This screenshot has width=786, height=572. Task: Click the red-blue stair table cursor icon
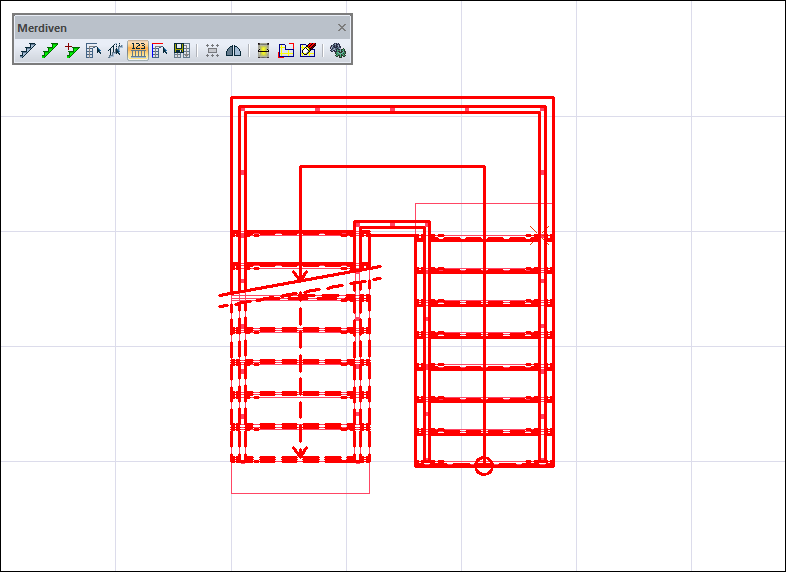pyautogui.click(x=159, y=51)
